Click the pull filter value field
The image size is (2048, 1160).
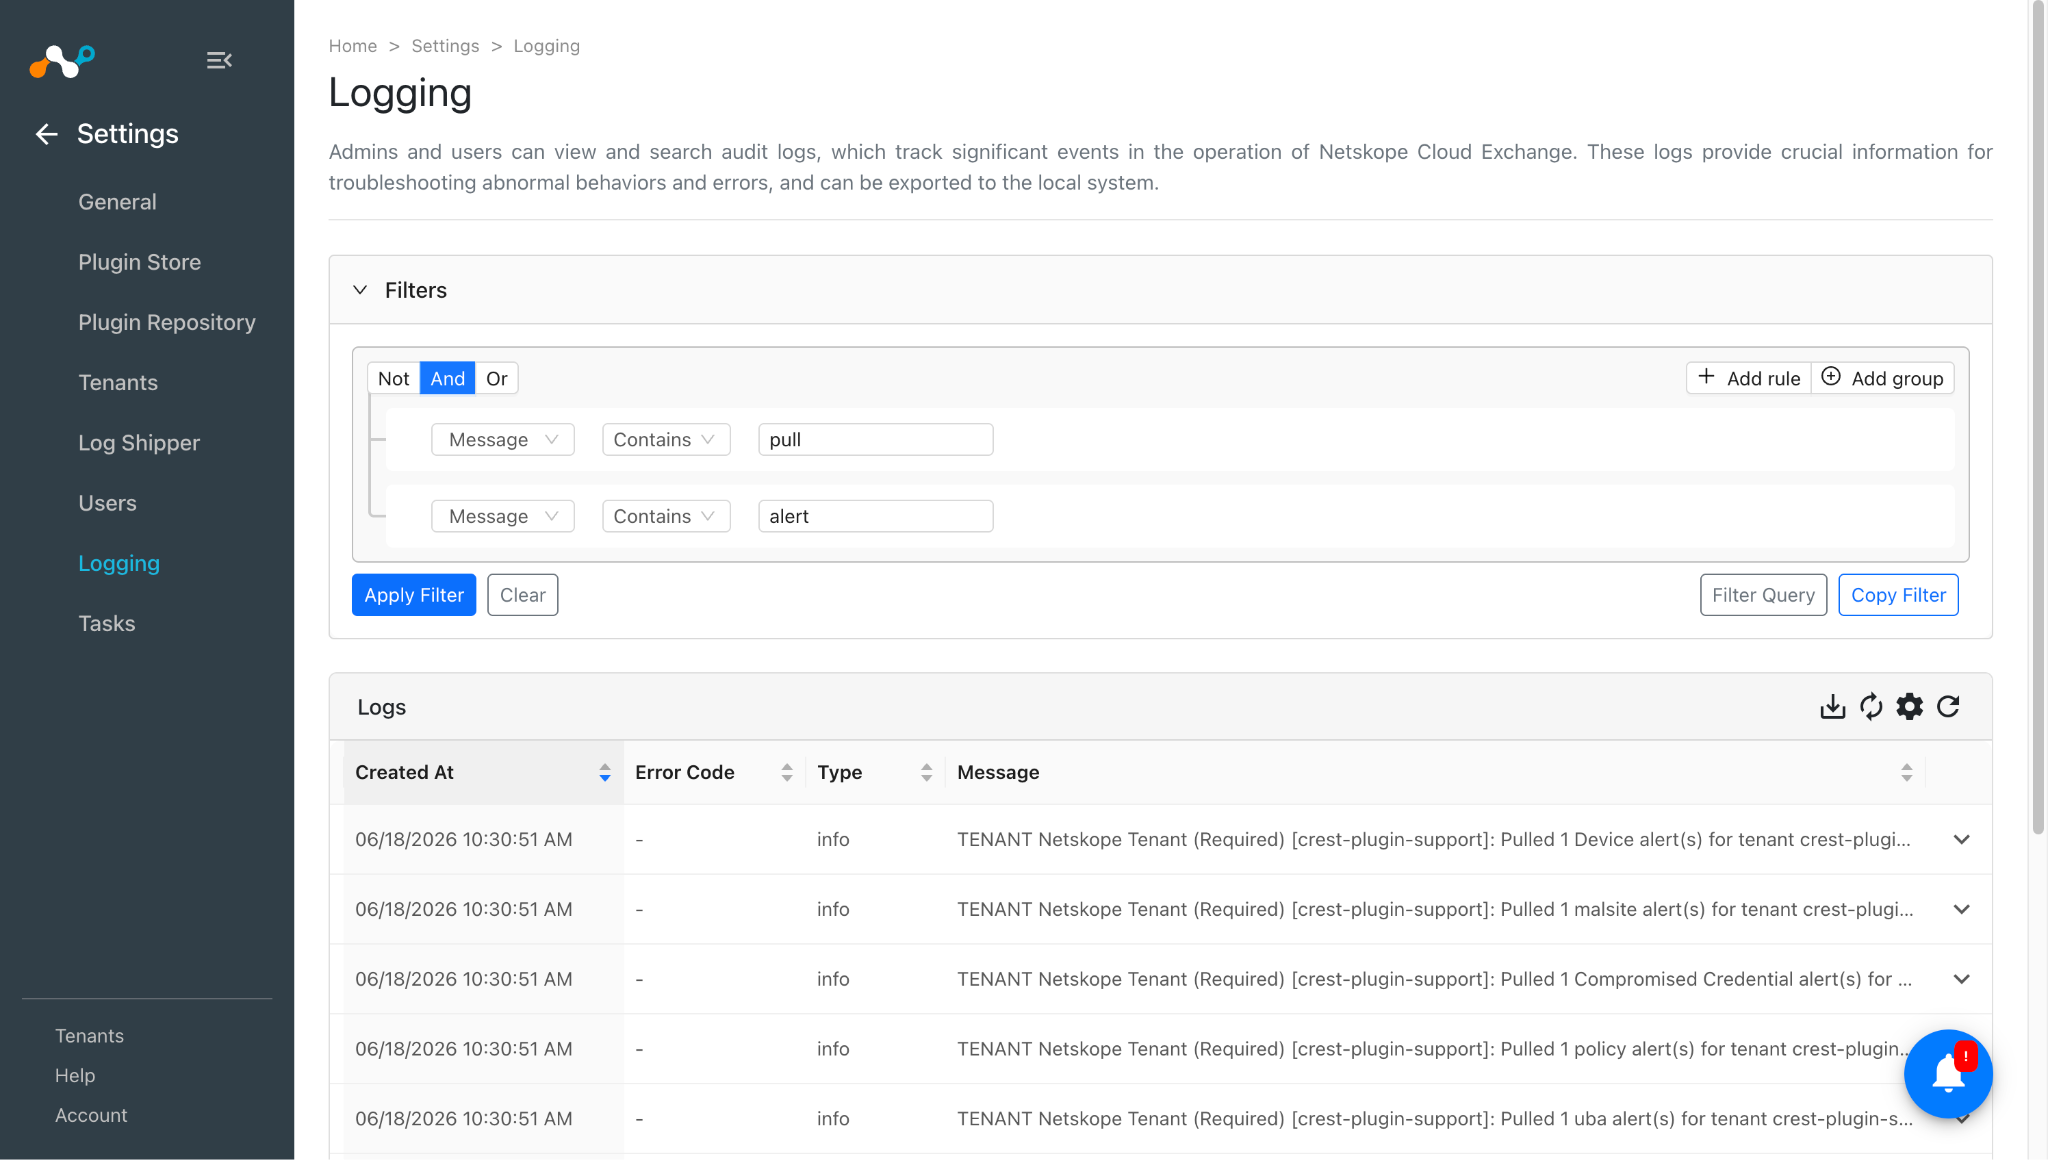click(x=876, y=440)
